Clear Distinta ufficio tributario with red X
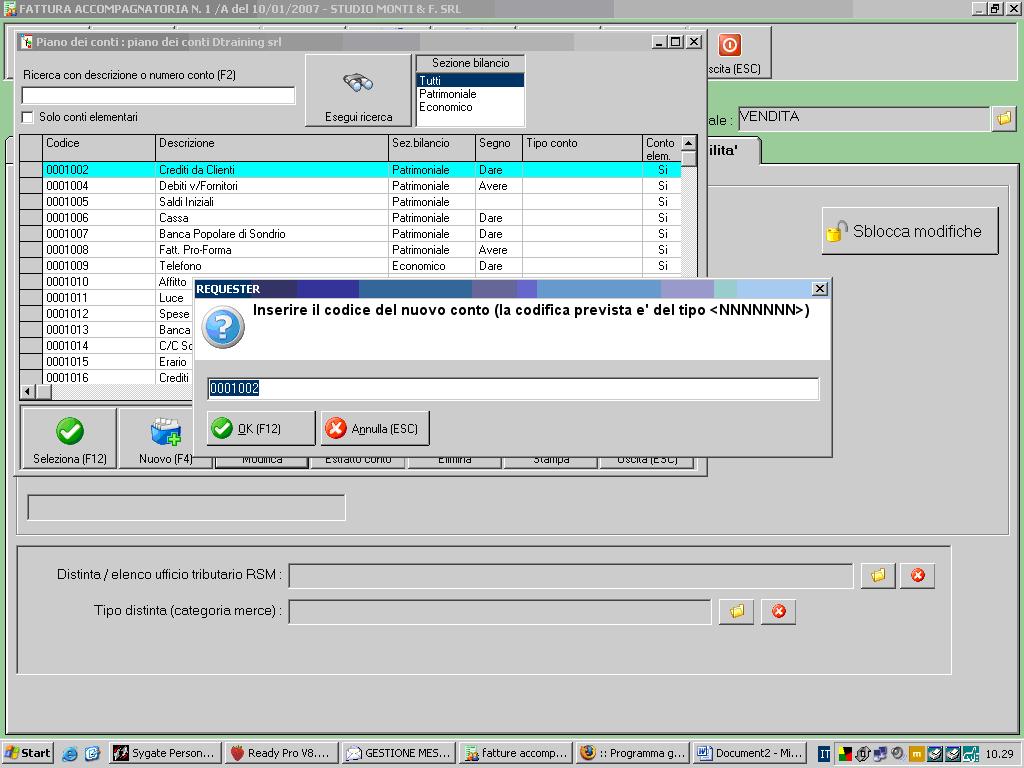Image resolution: width=1024 pixels, height=768 pixels. point(918,575)
